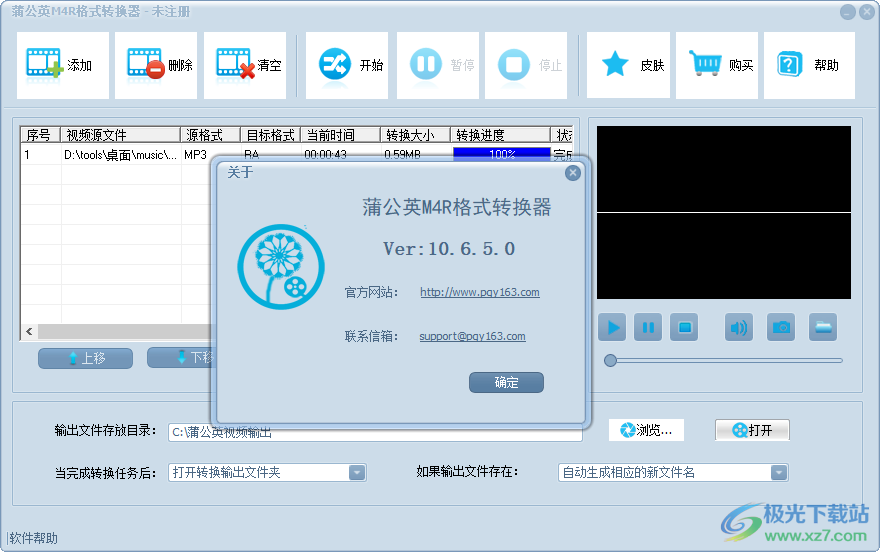Take a snapshot with the camera icon

point(781,327)
